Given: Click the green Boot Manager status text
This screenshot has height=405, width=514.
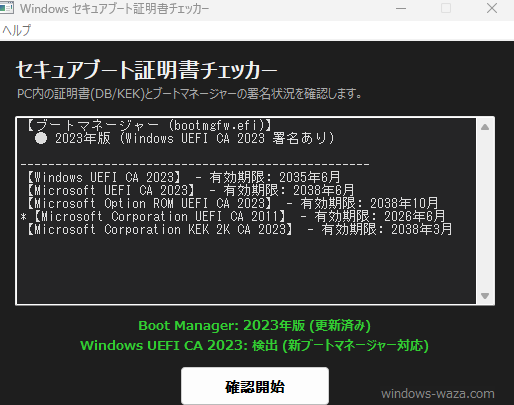Looking at the screenshot, I should (254, 325).
